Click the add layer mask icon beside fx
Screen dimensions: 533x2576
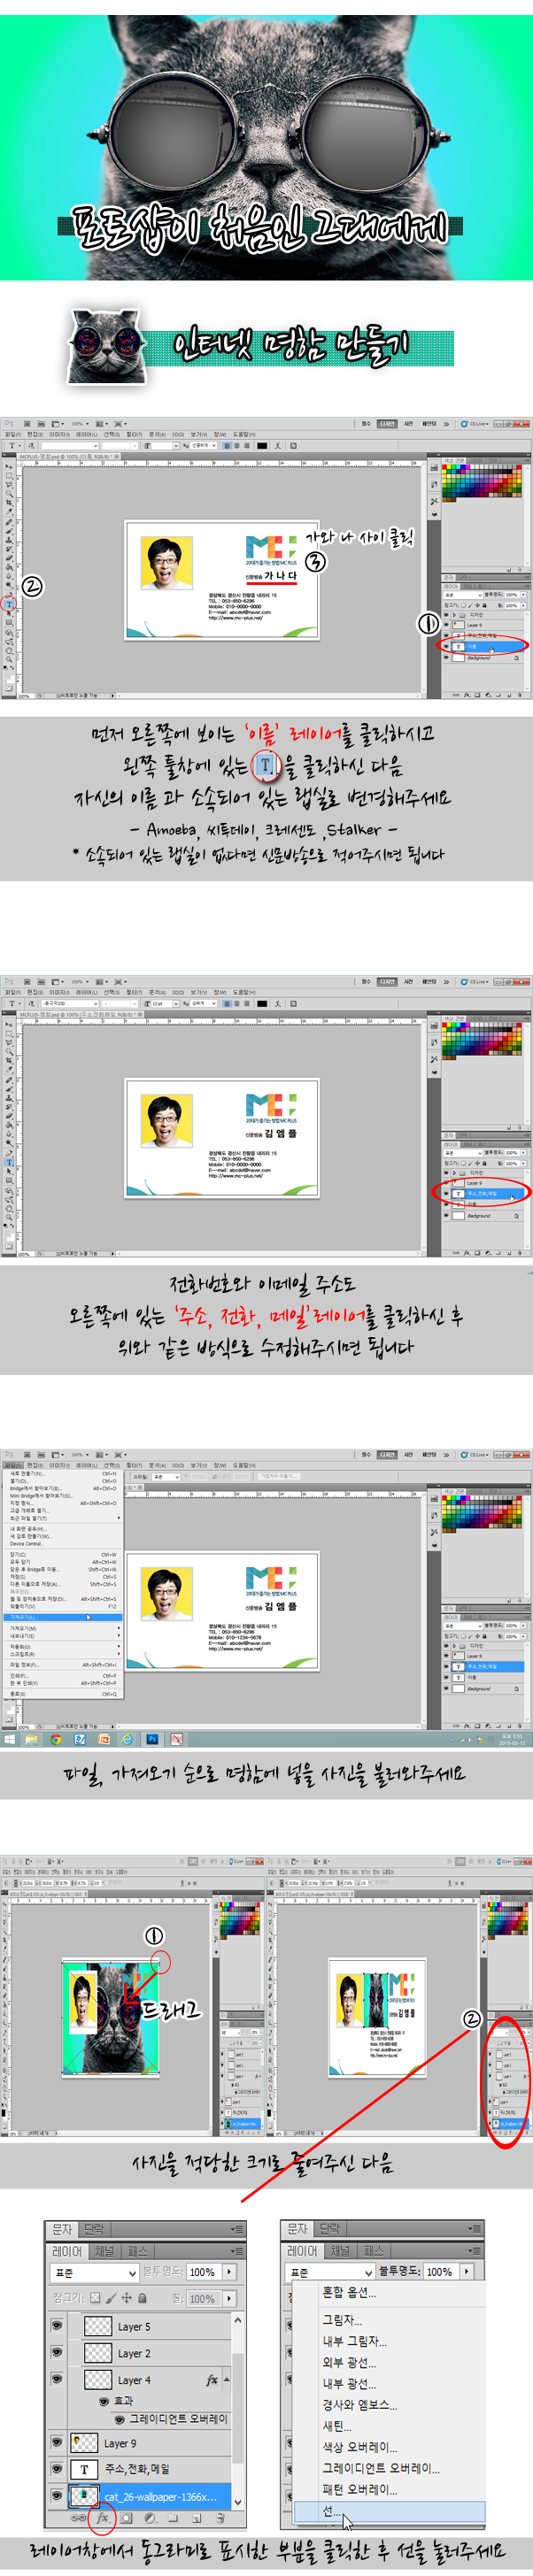pyautogui.click(x=127, y=2518)
